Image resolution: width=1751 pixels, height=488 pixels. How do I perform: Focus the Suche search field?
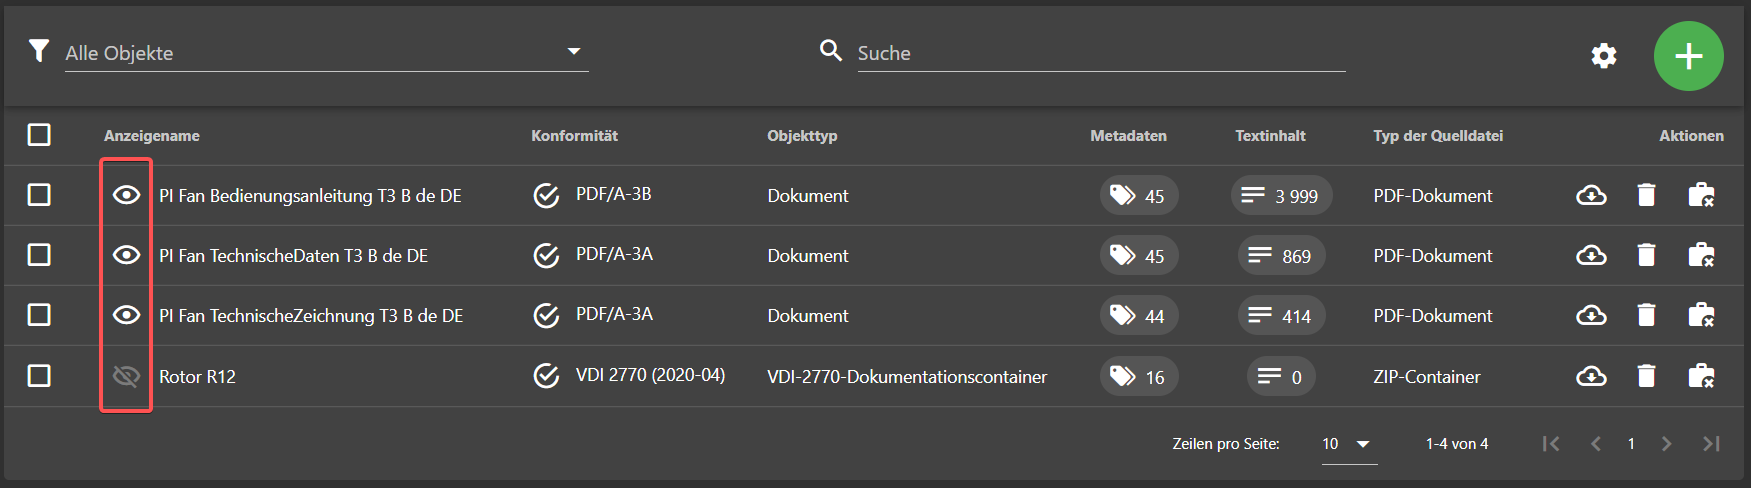tap(1101, 53)
